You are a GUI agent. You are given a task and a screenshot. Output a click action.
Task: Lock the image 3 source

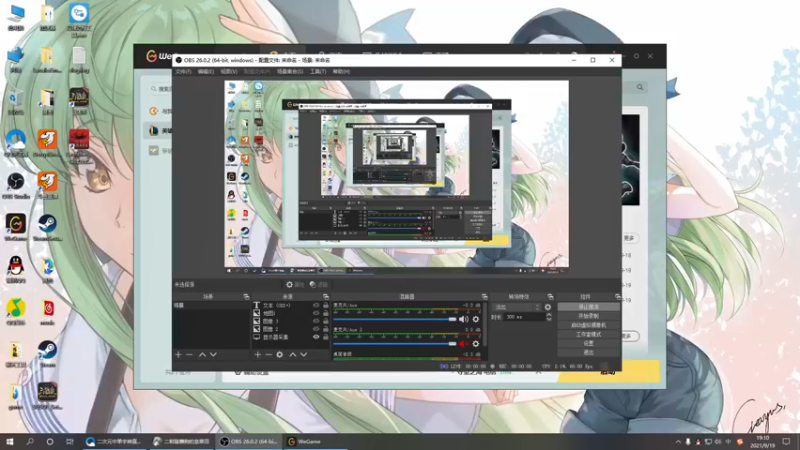(326, 321)
